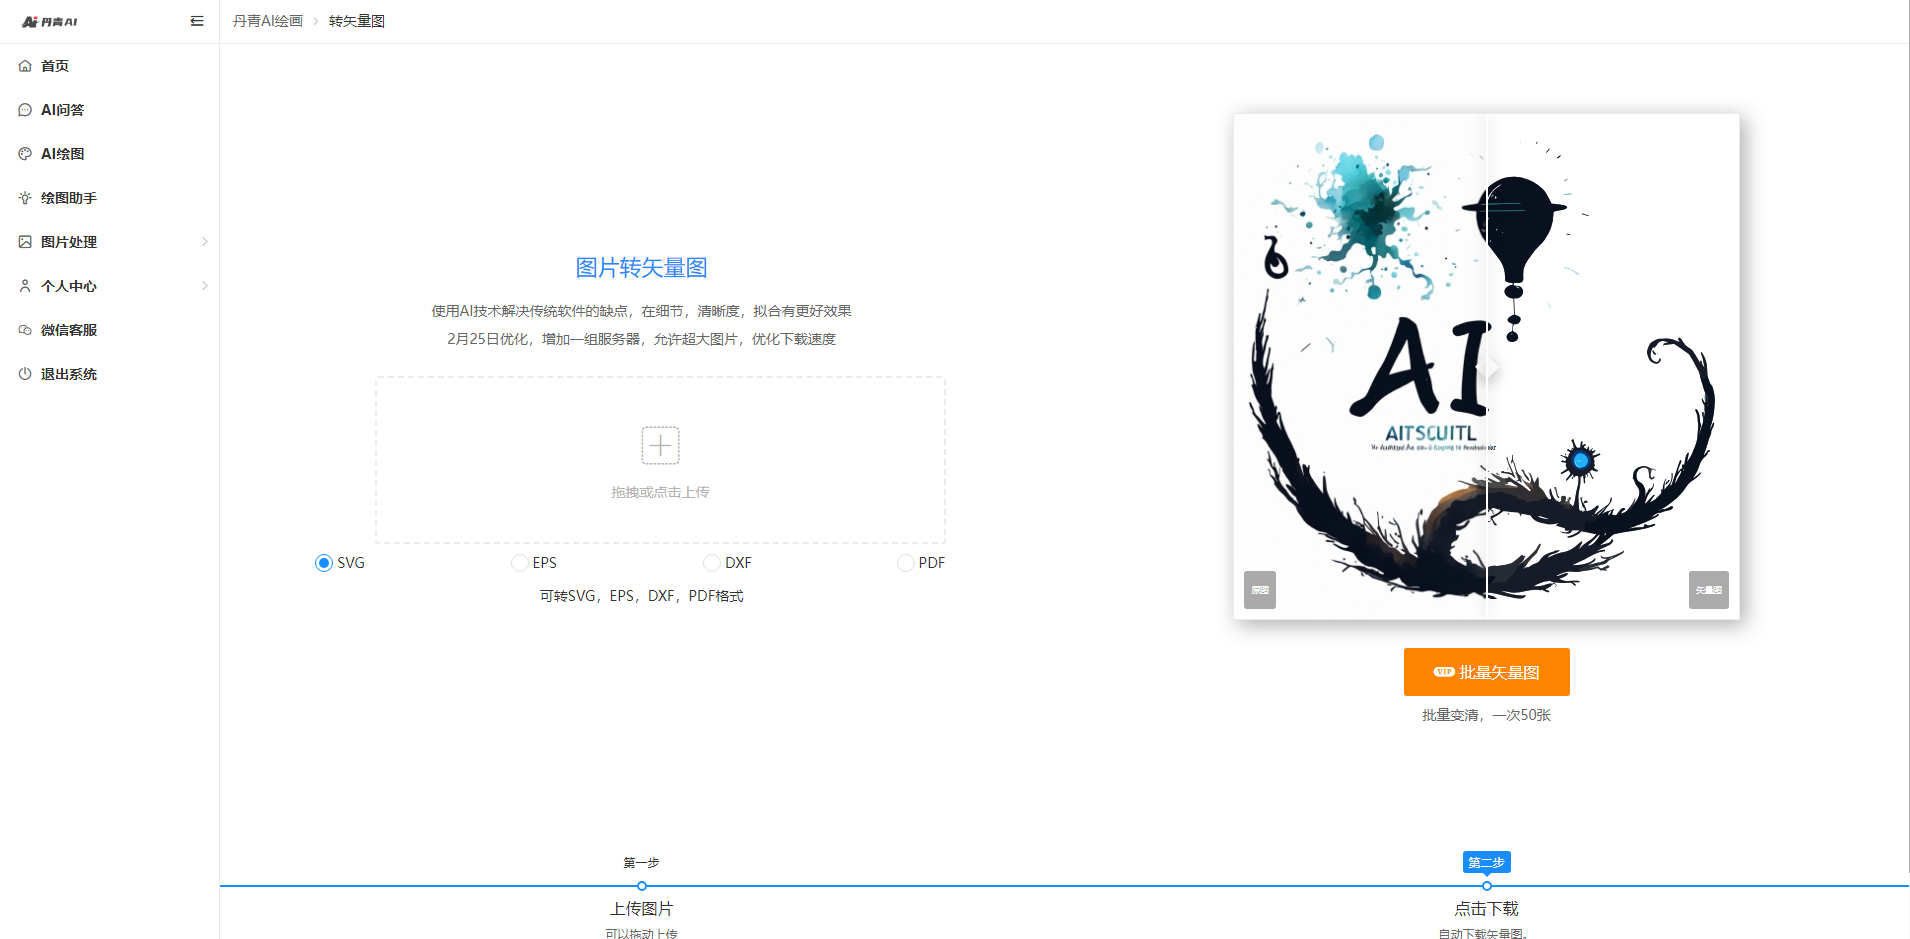The image size is (1910, 939).
Task: Click the home icon in sidebar
Action: pyautogui.click(x=25, y=66)
